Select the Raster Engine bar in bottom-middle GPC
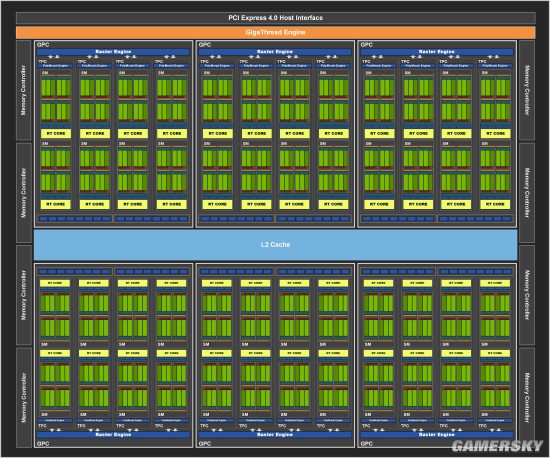 [x=275, y=435]
